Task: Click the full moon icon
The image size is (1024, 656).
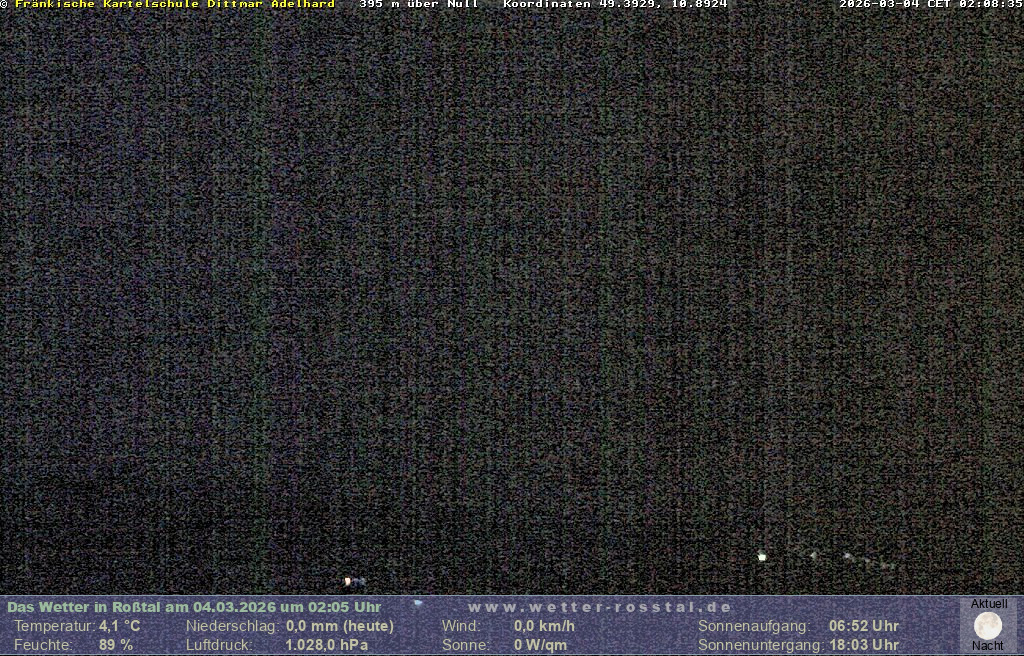Action: tap(988, 626)
